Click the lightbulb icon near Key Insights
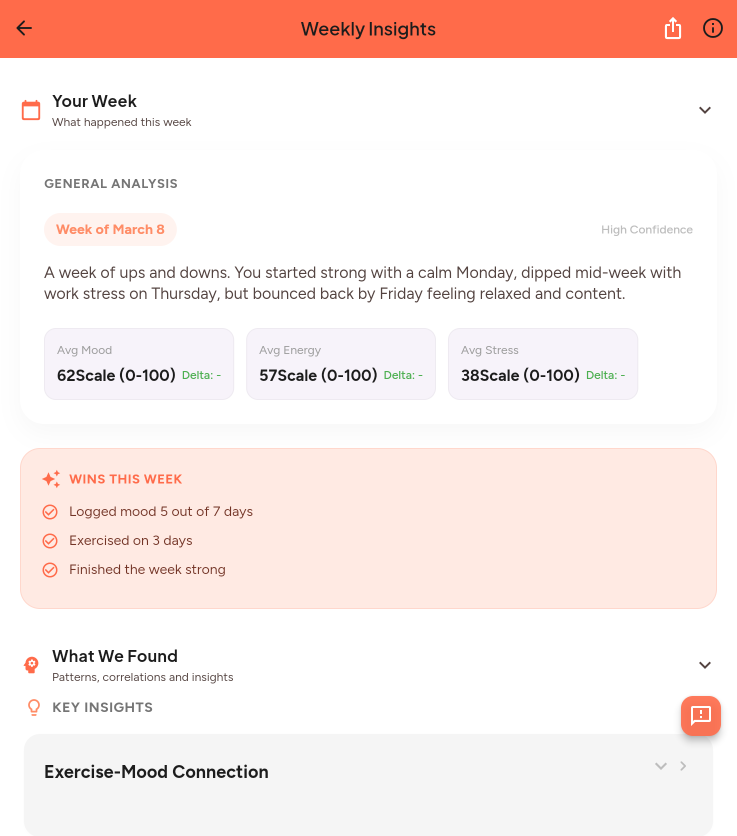Viewport: 737px width, 836px height. click(x=32, y=707)
